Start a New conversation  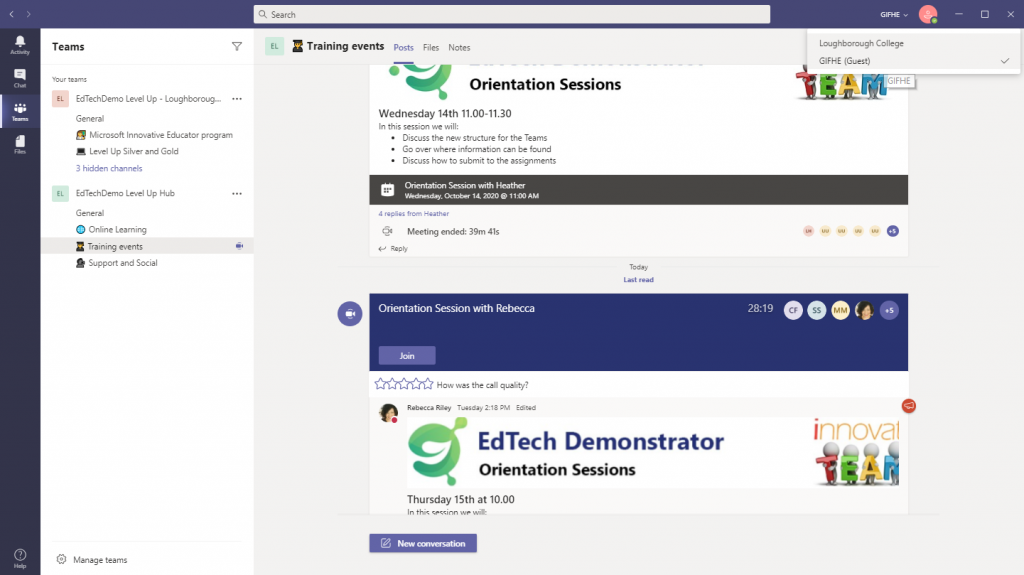pyautogui.click(x=423, y=543)
